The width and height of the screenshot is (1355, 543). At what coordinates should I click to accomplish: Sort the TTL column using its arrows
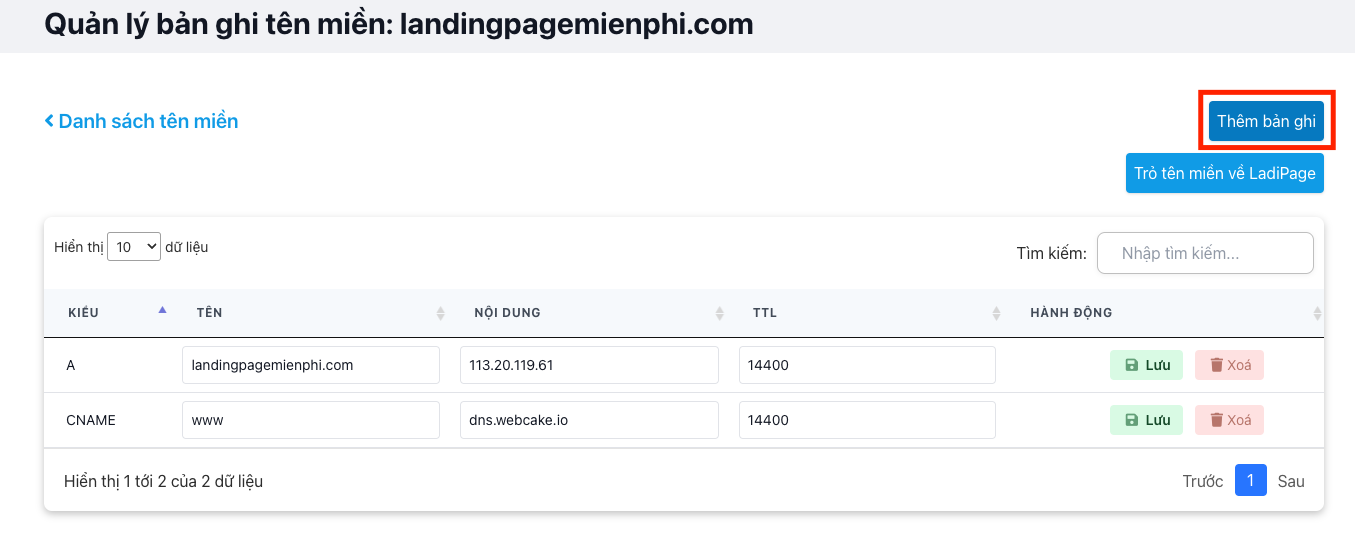click(996, 313)
